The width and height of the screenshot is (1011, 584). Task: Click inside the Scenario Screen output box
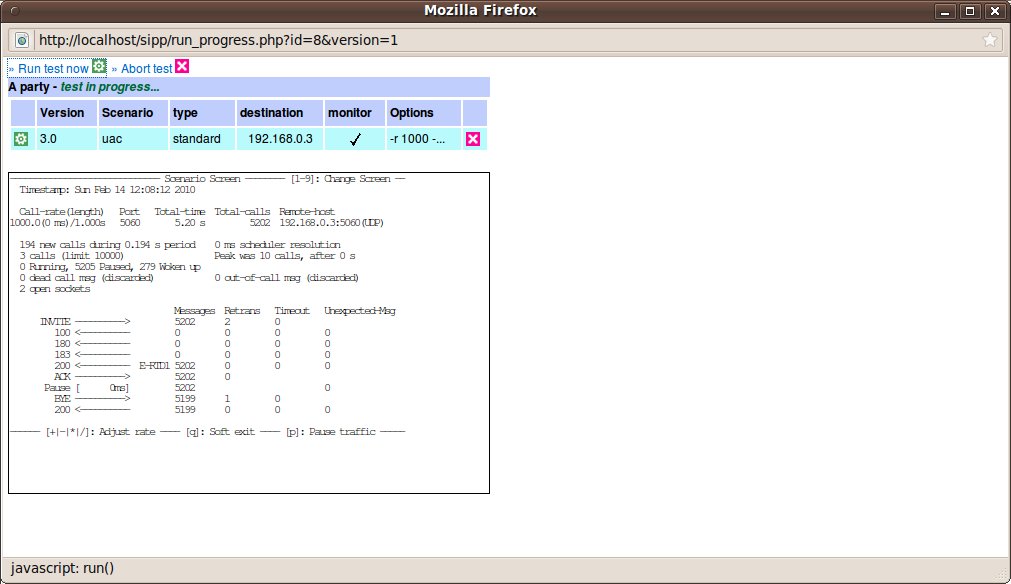click(249, 333)
